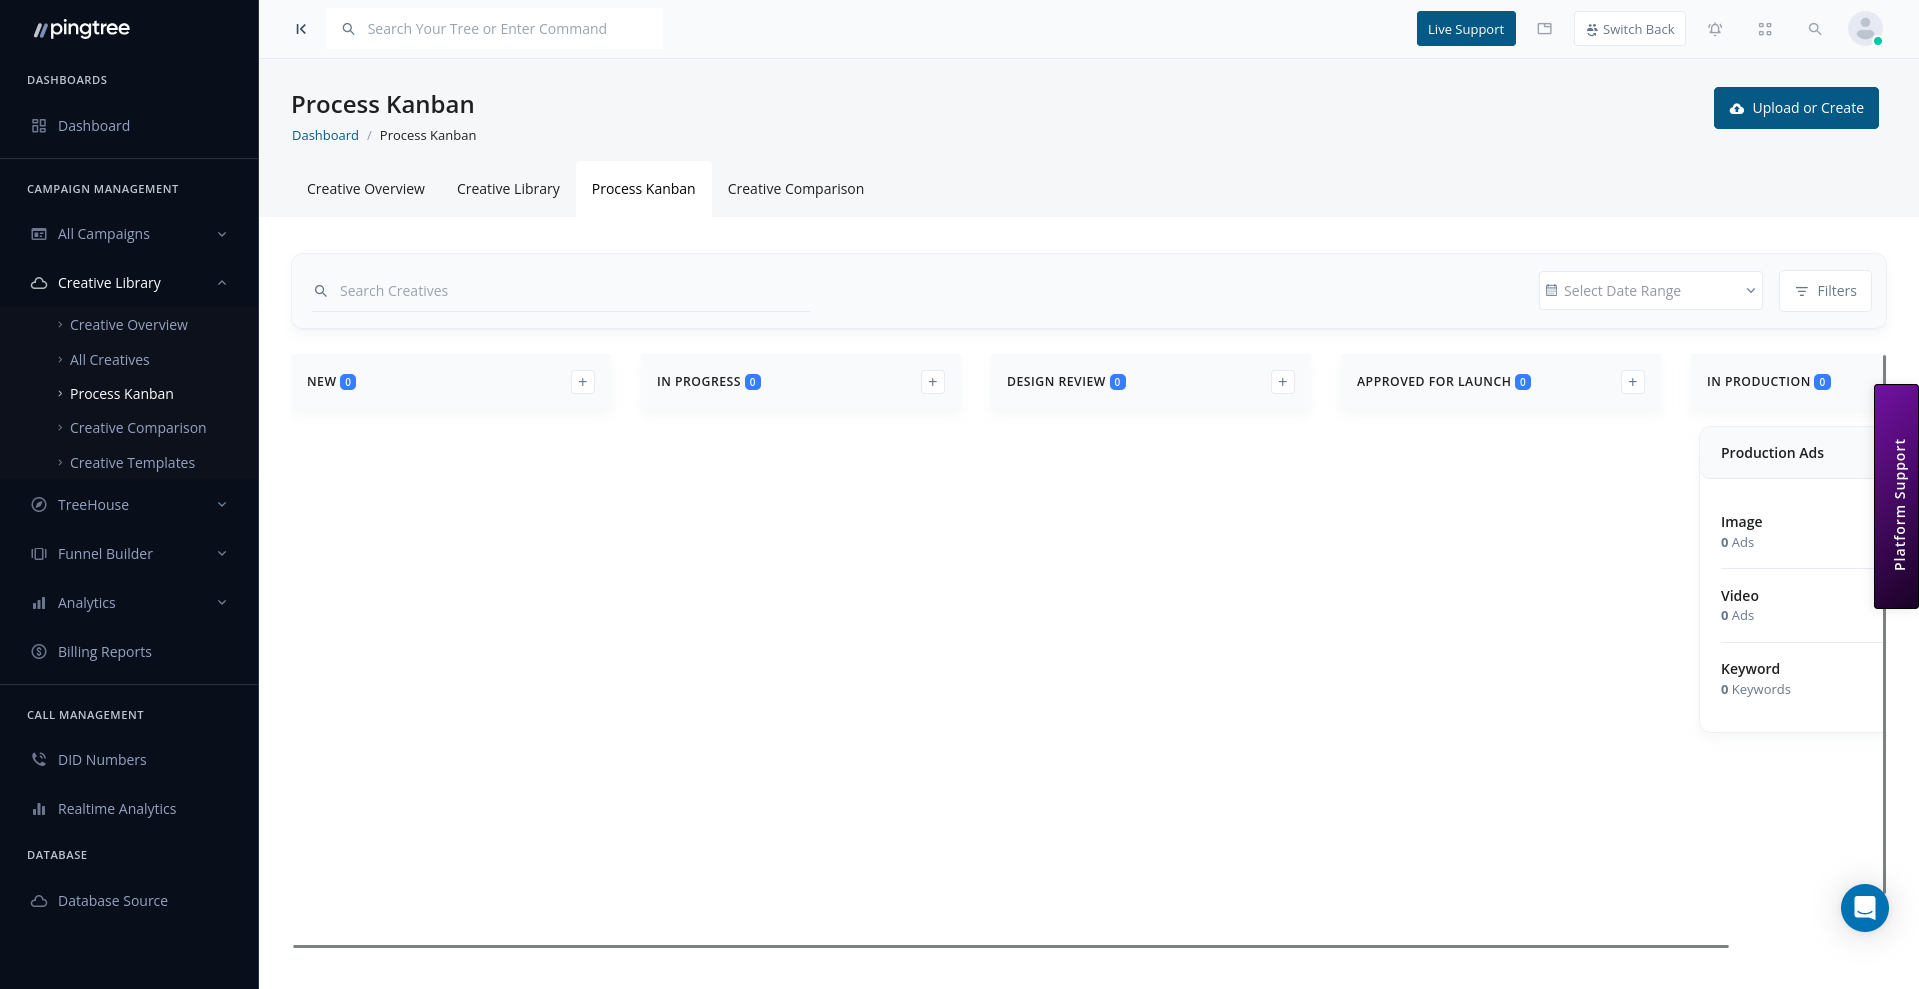Open the user profile avatar
Screen dimensions: 1919x989
[x=1864, y=29]
